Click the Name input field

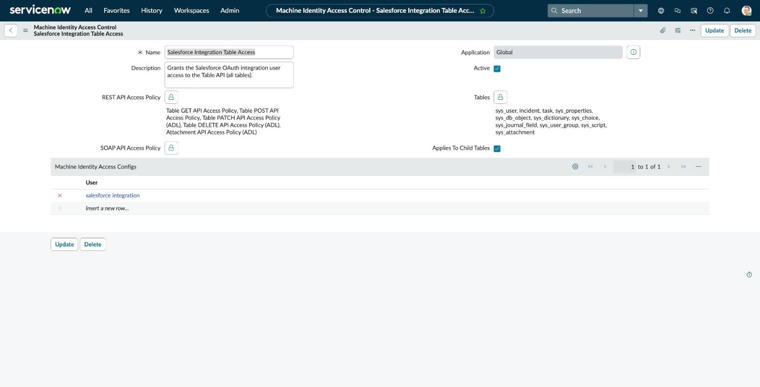229,52
